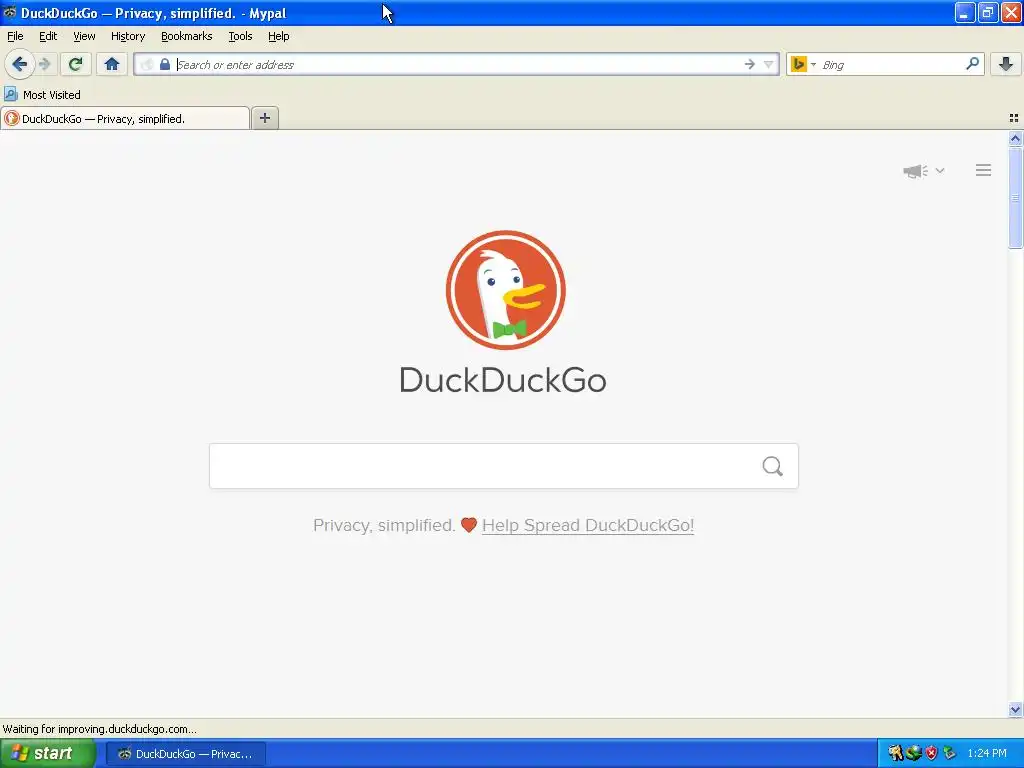
Task: Click the Most Visited bookmarks icon
Action: click(10, 94)
